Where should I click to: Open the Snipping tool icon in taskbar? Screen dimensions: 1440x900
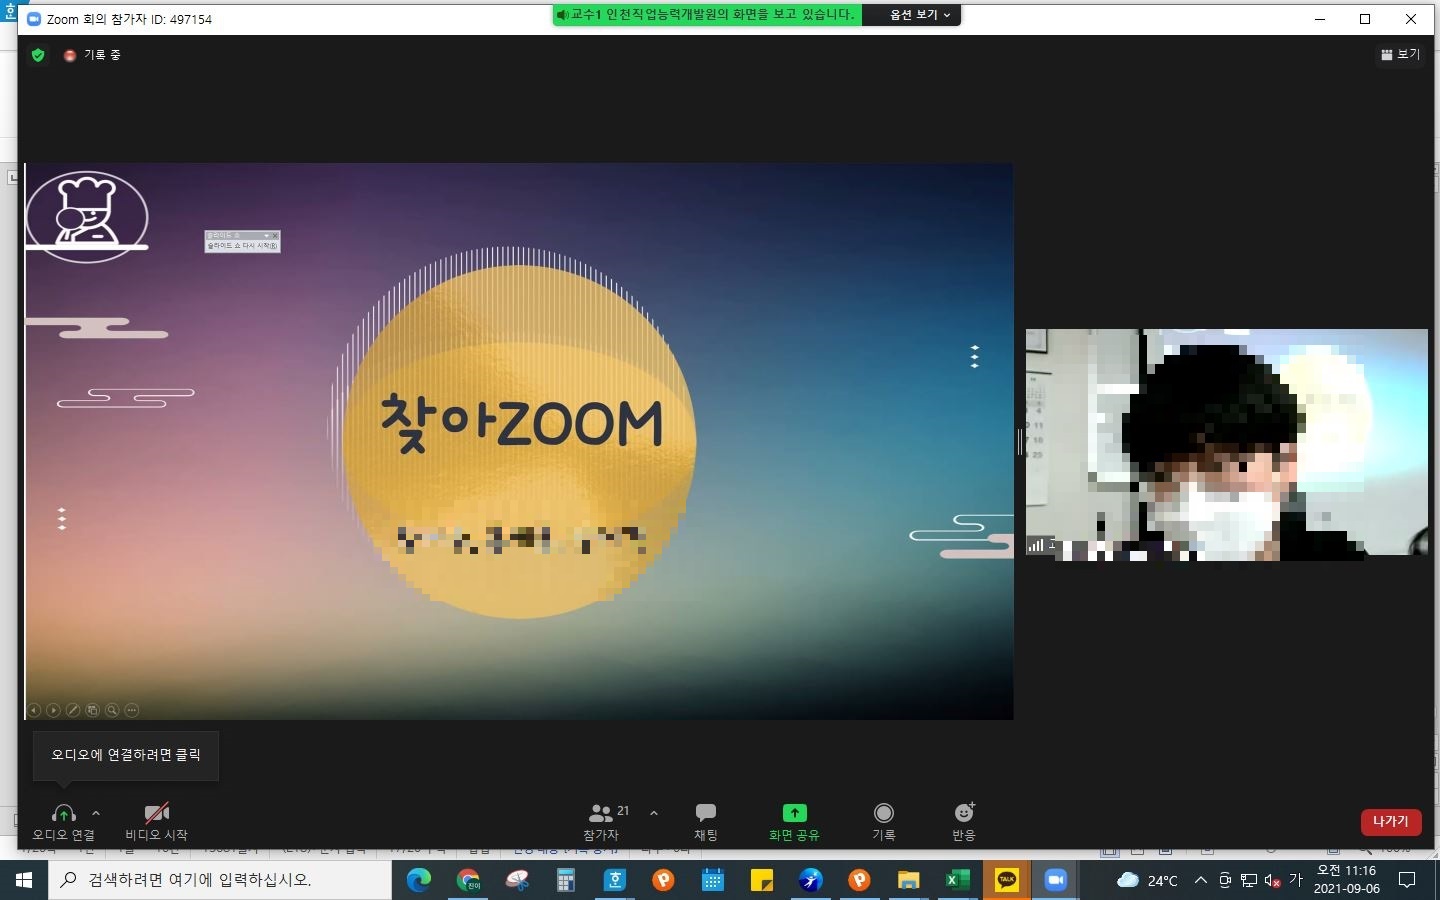pyautogui.click(x=517, y=880)
